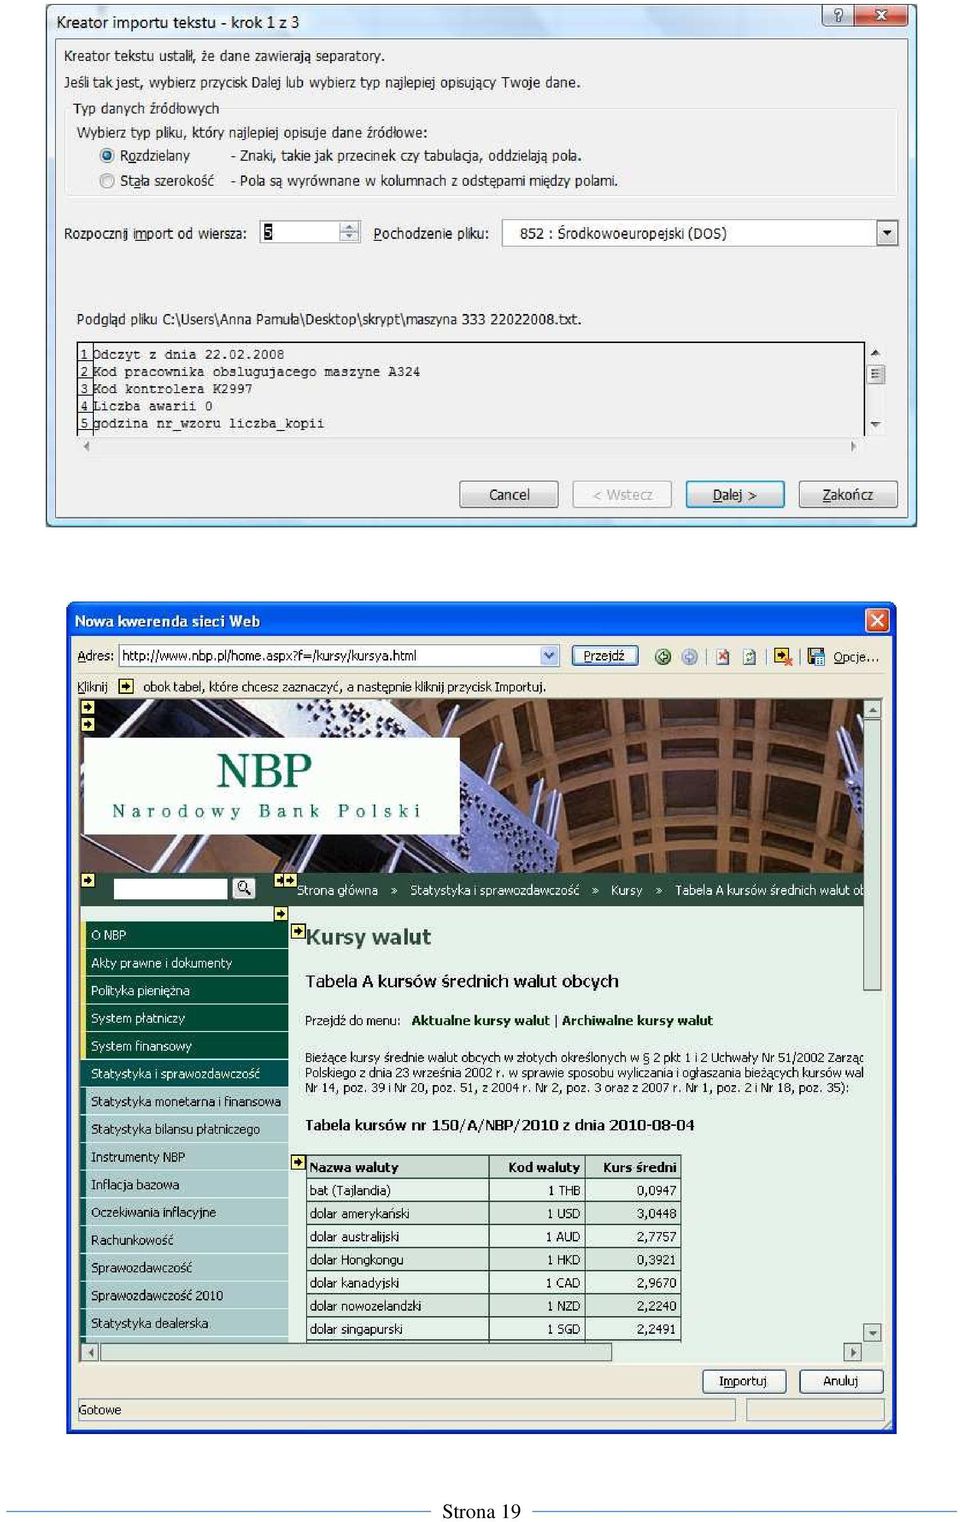The image size is (960, 1522).
Task: Click the NBP page search text box
Action: tap(171, 888)
